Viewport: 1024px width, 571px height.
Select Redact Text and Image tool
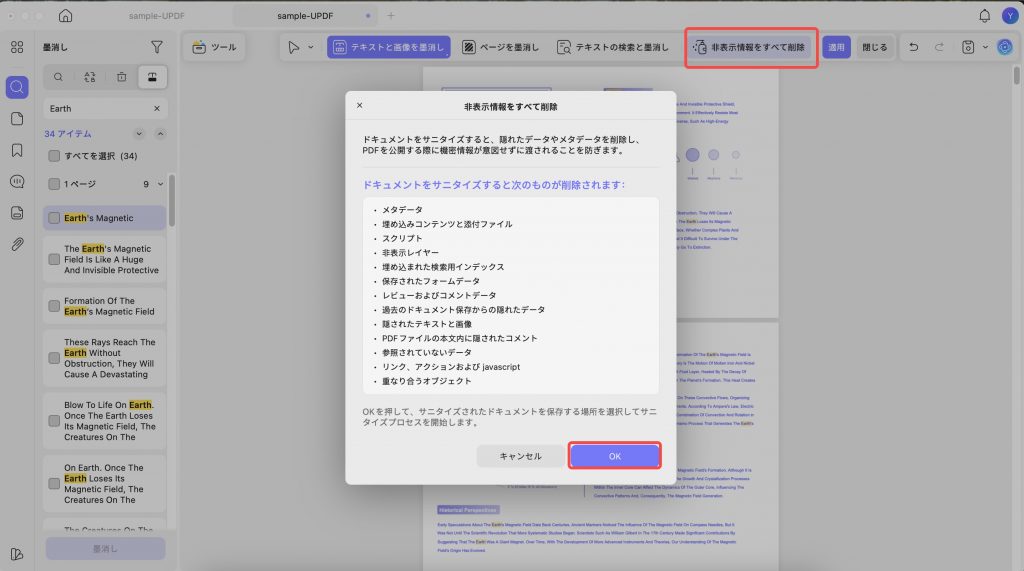(x=389, y=47)
